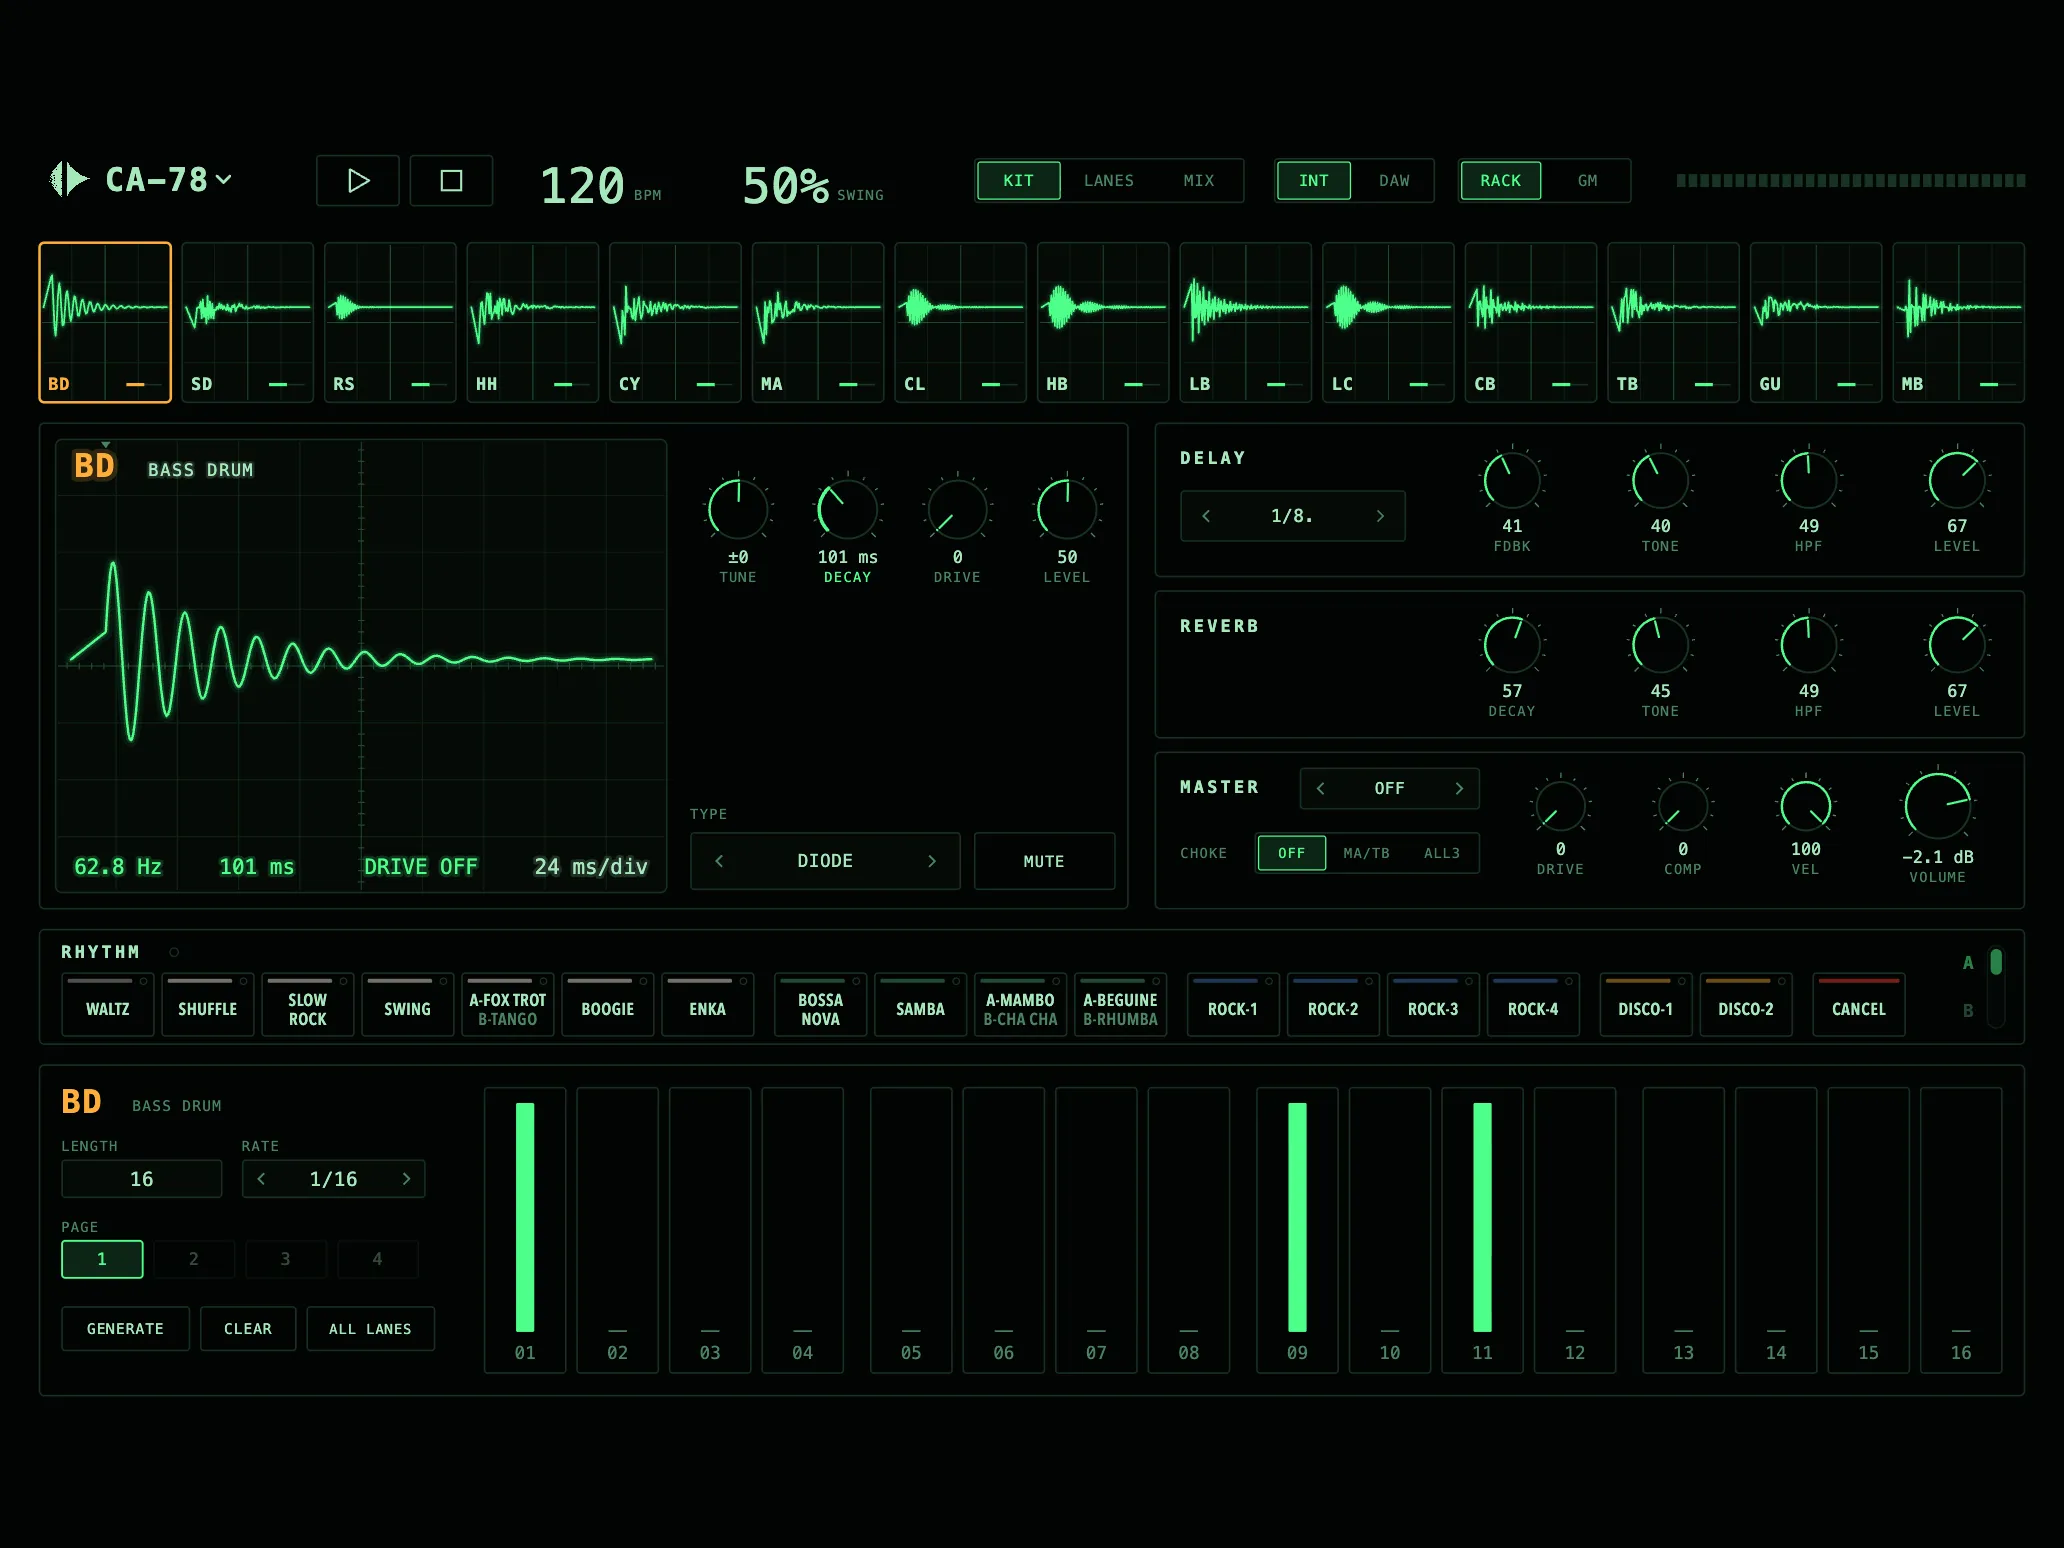Select the CY cymbal pad
The image size is (2064, 1548).
[675, 322]
